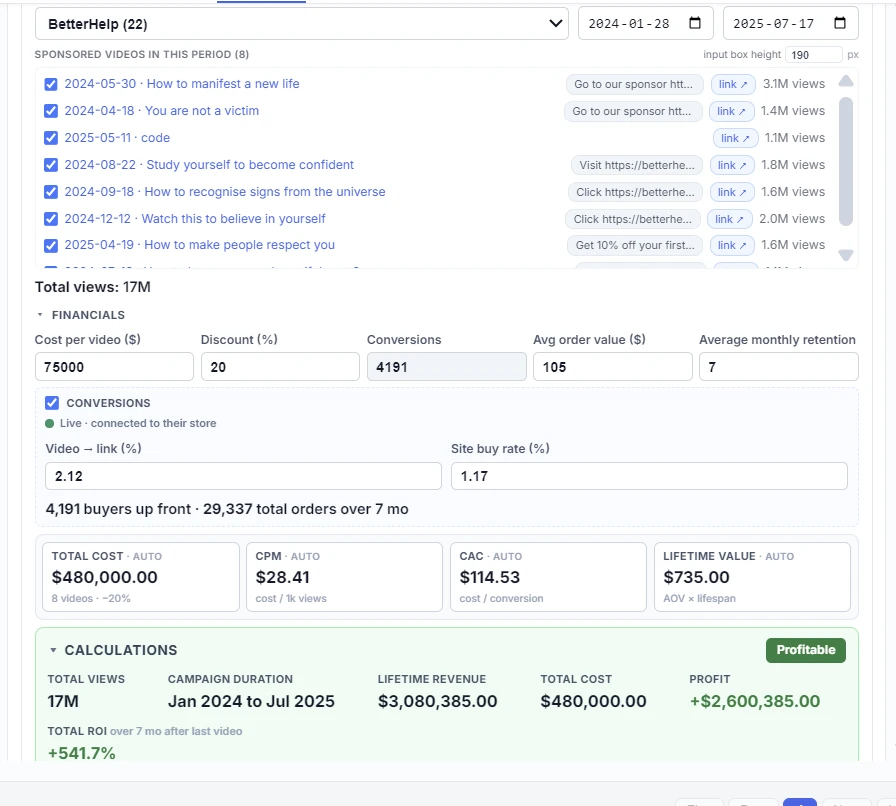Viewport: 896px width, 806px height.
Task: Click external link icon for the 'code' video
Action: pyautogui.click(x=735, y=138)
